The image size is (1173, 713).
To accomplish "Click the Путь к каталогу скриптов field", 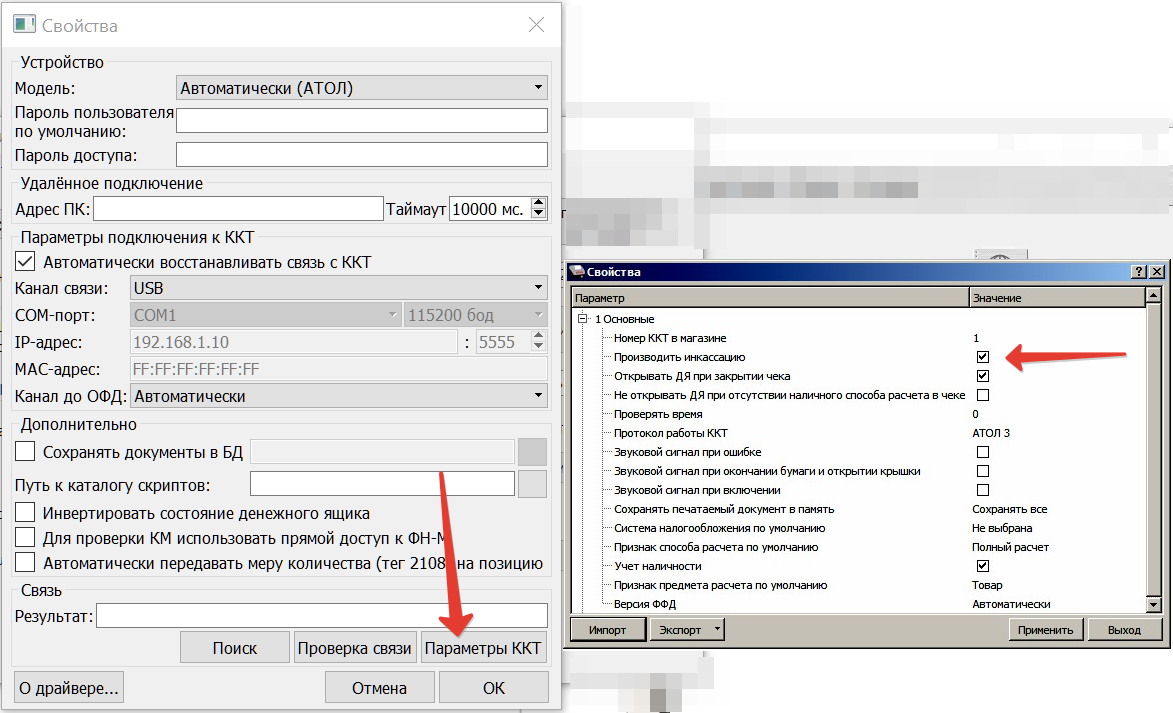I will click(x=382, y=483).
